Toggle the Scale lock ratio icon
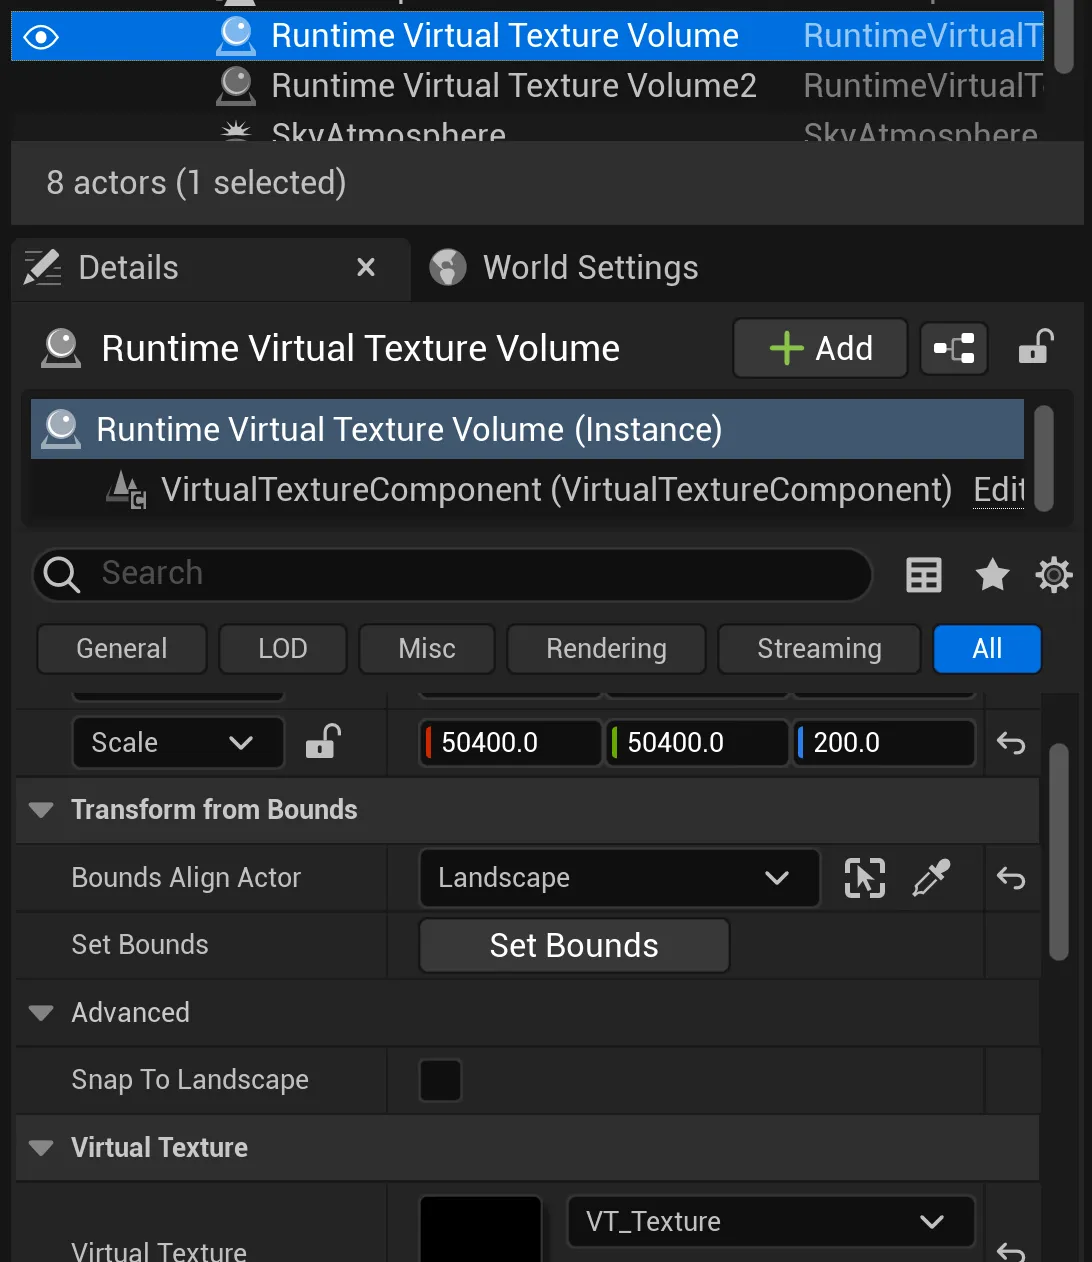The width and height of the screenshot is (1092, 1262). coord(323,742)
